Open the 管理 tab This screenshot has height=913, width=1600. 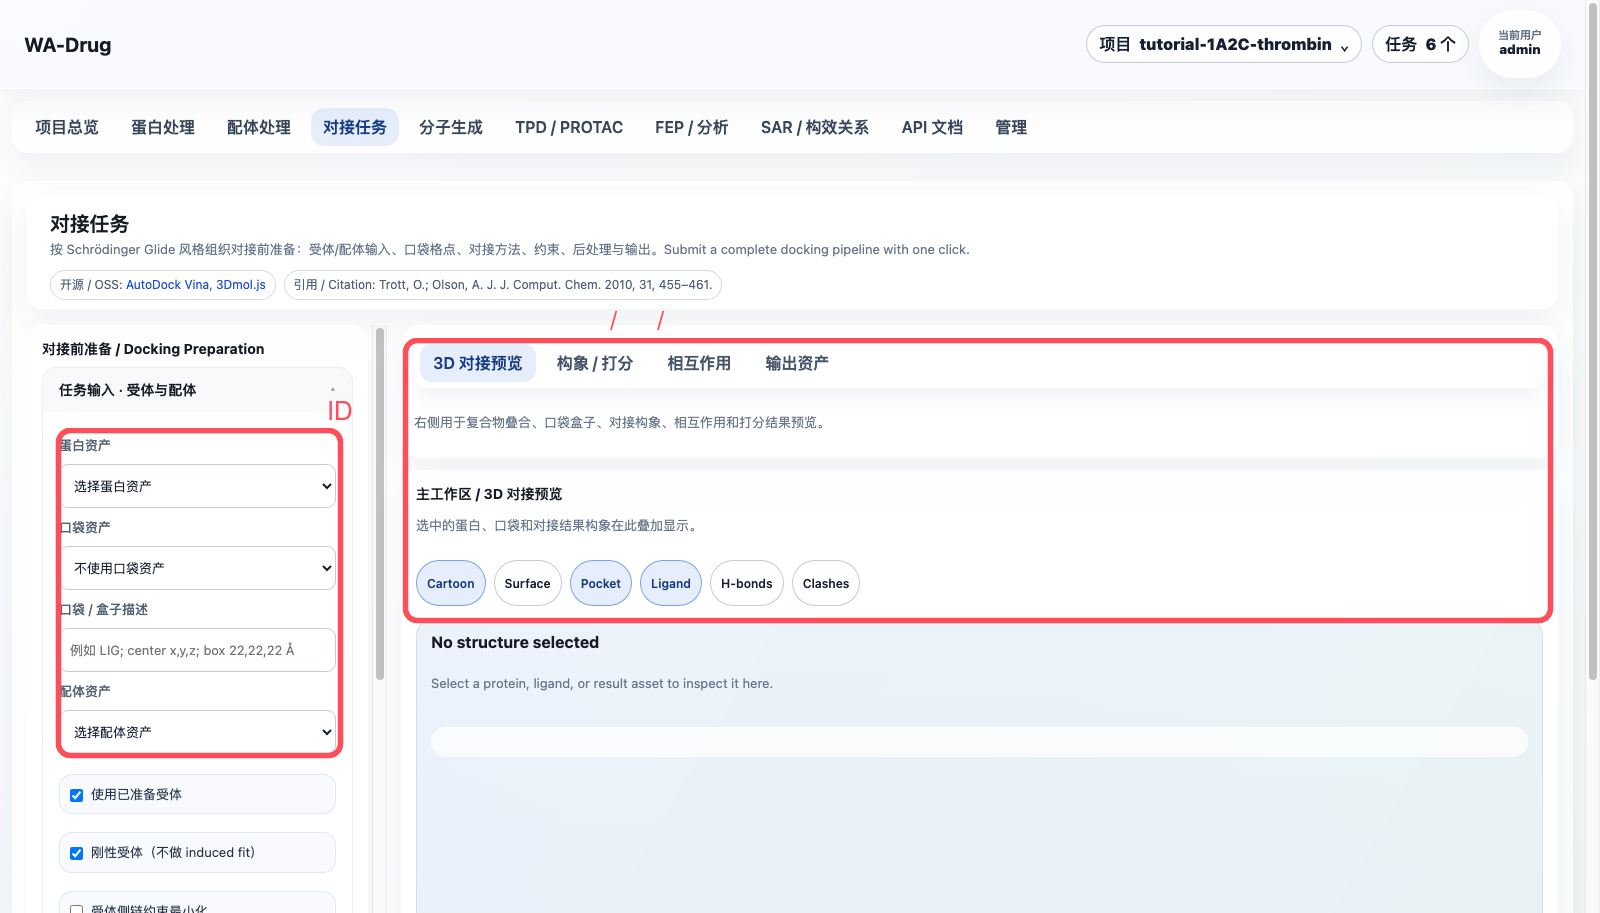tap(1011, 127)
